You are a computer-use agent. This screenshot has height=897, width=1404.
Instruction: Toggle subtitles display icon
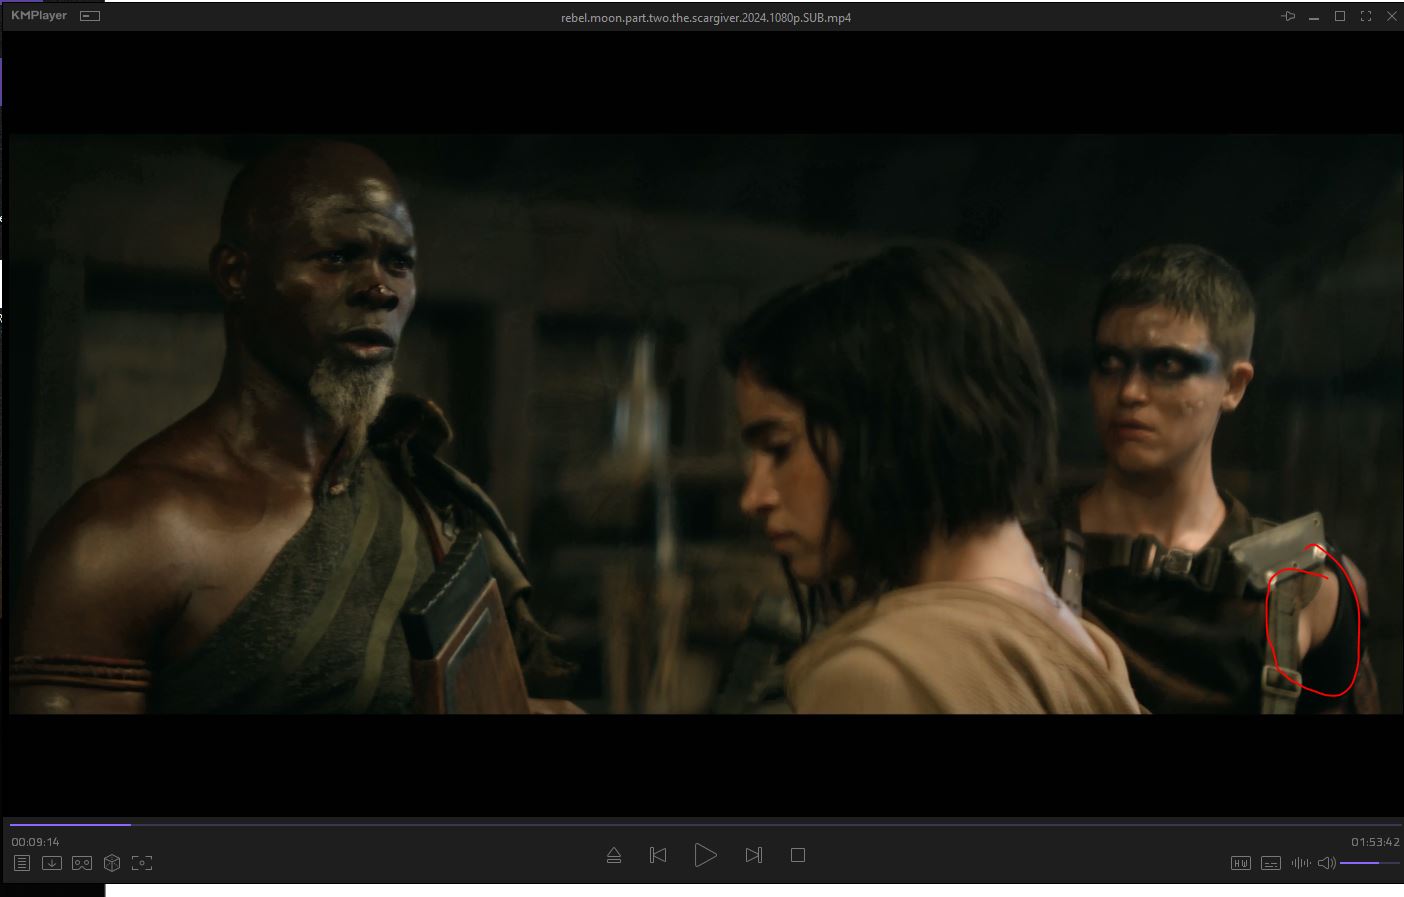click(1271, 863)
